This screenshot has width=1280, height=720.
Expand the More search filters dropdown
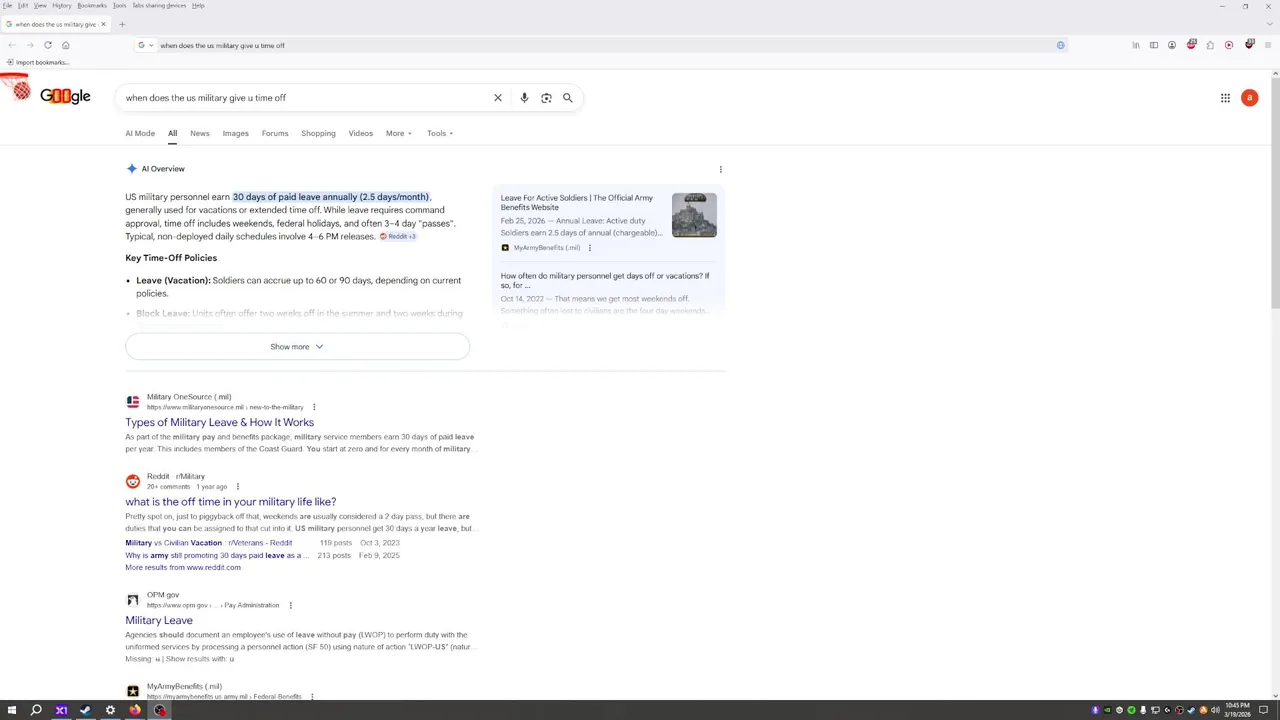tap(399, 133)
